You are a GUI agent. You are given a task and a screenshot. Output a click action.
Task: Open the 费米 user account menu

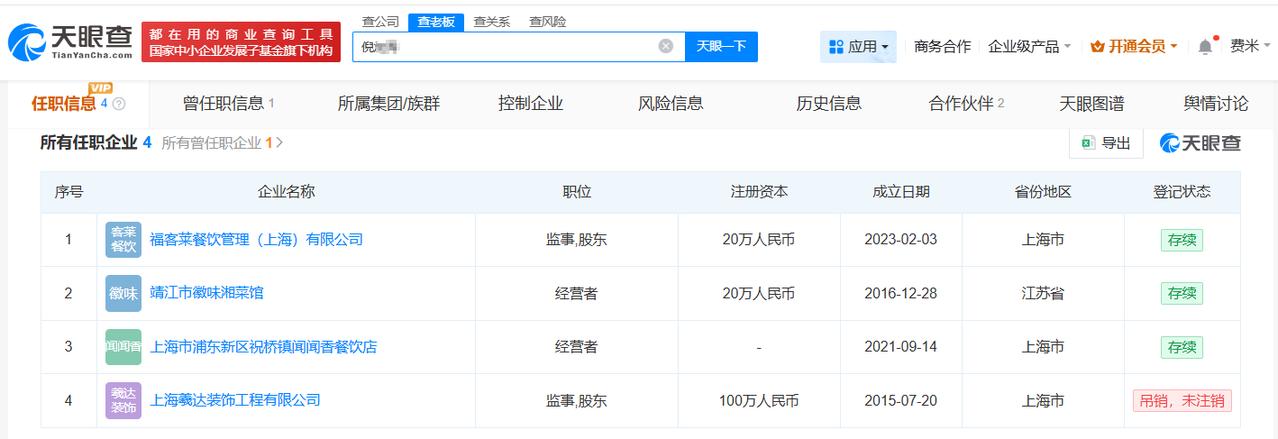[1249, 46]
